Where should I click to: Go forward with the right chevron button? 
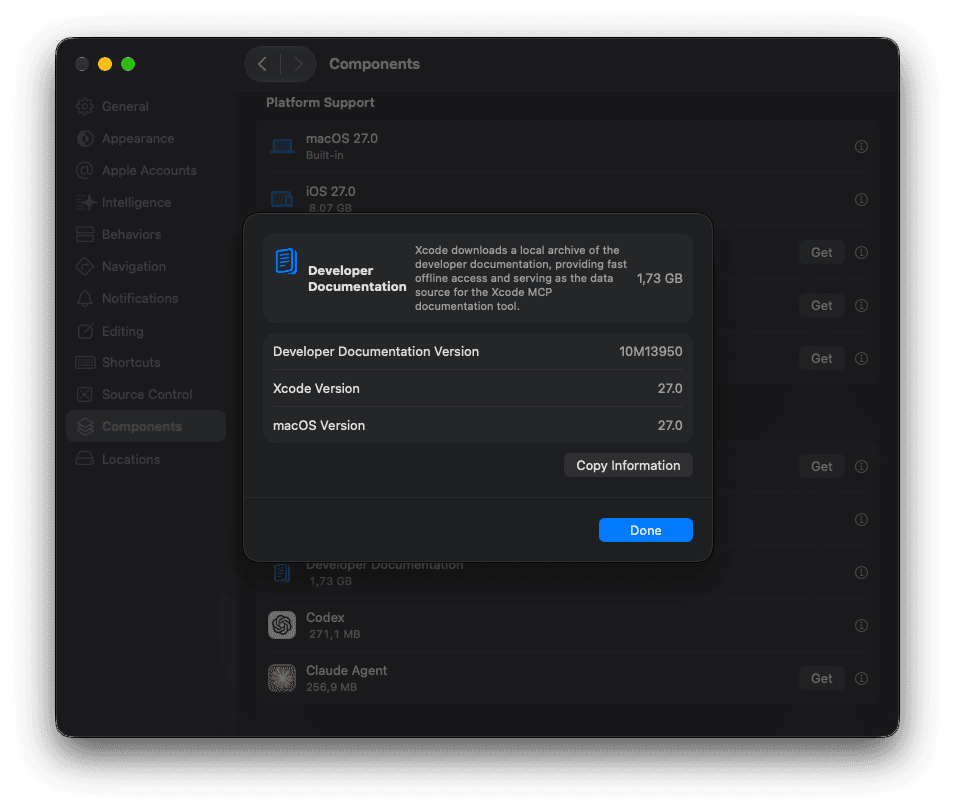pyautogui.click(x=298, y=64)
